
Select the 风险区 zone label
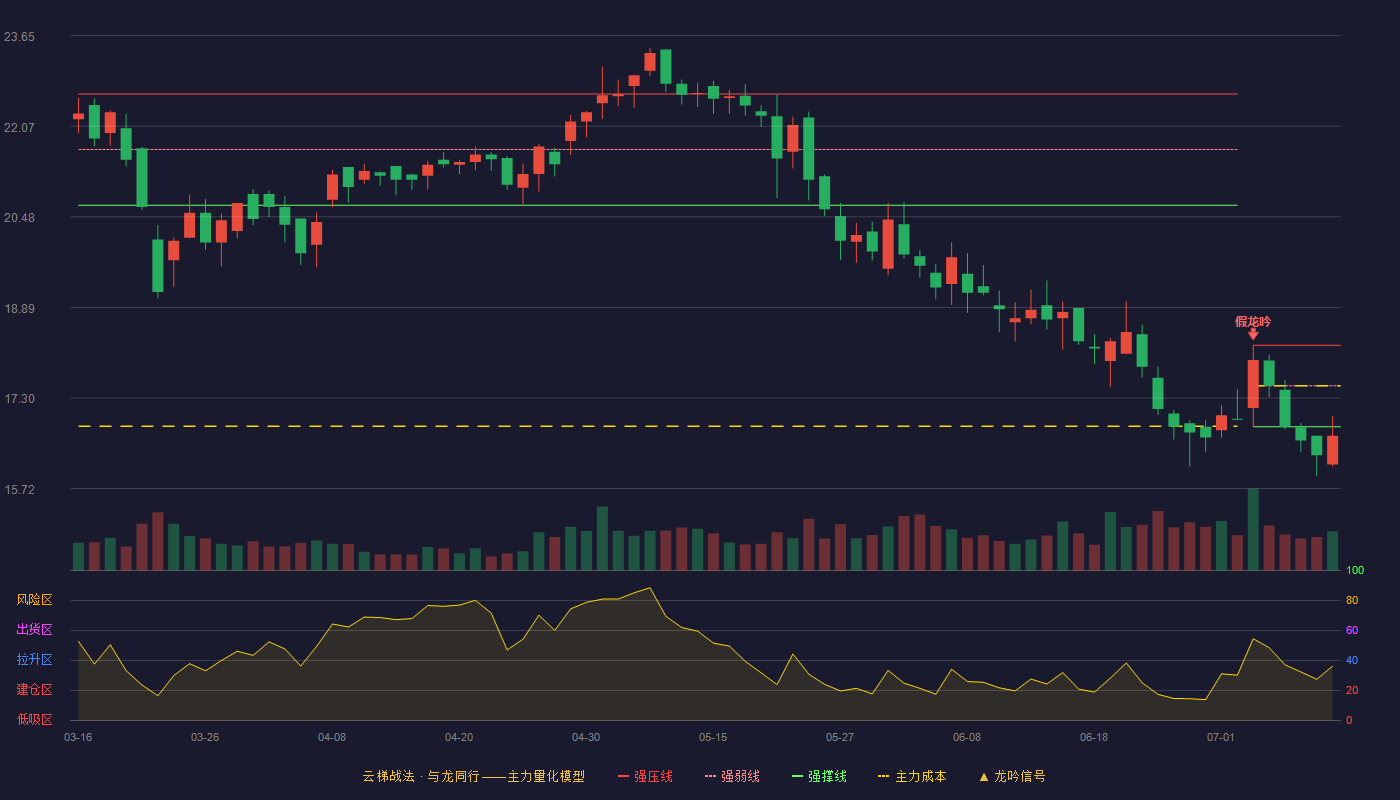pyautogui.click(x=34, y=600)
